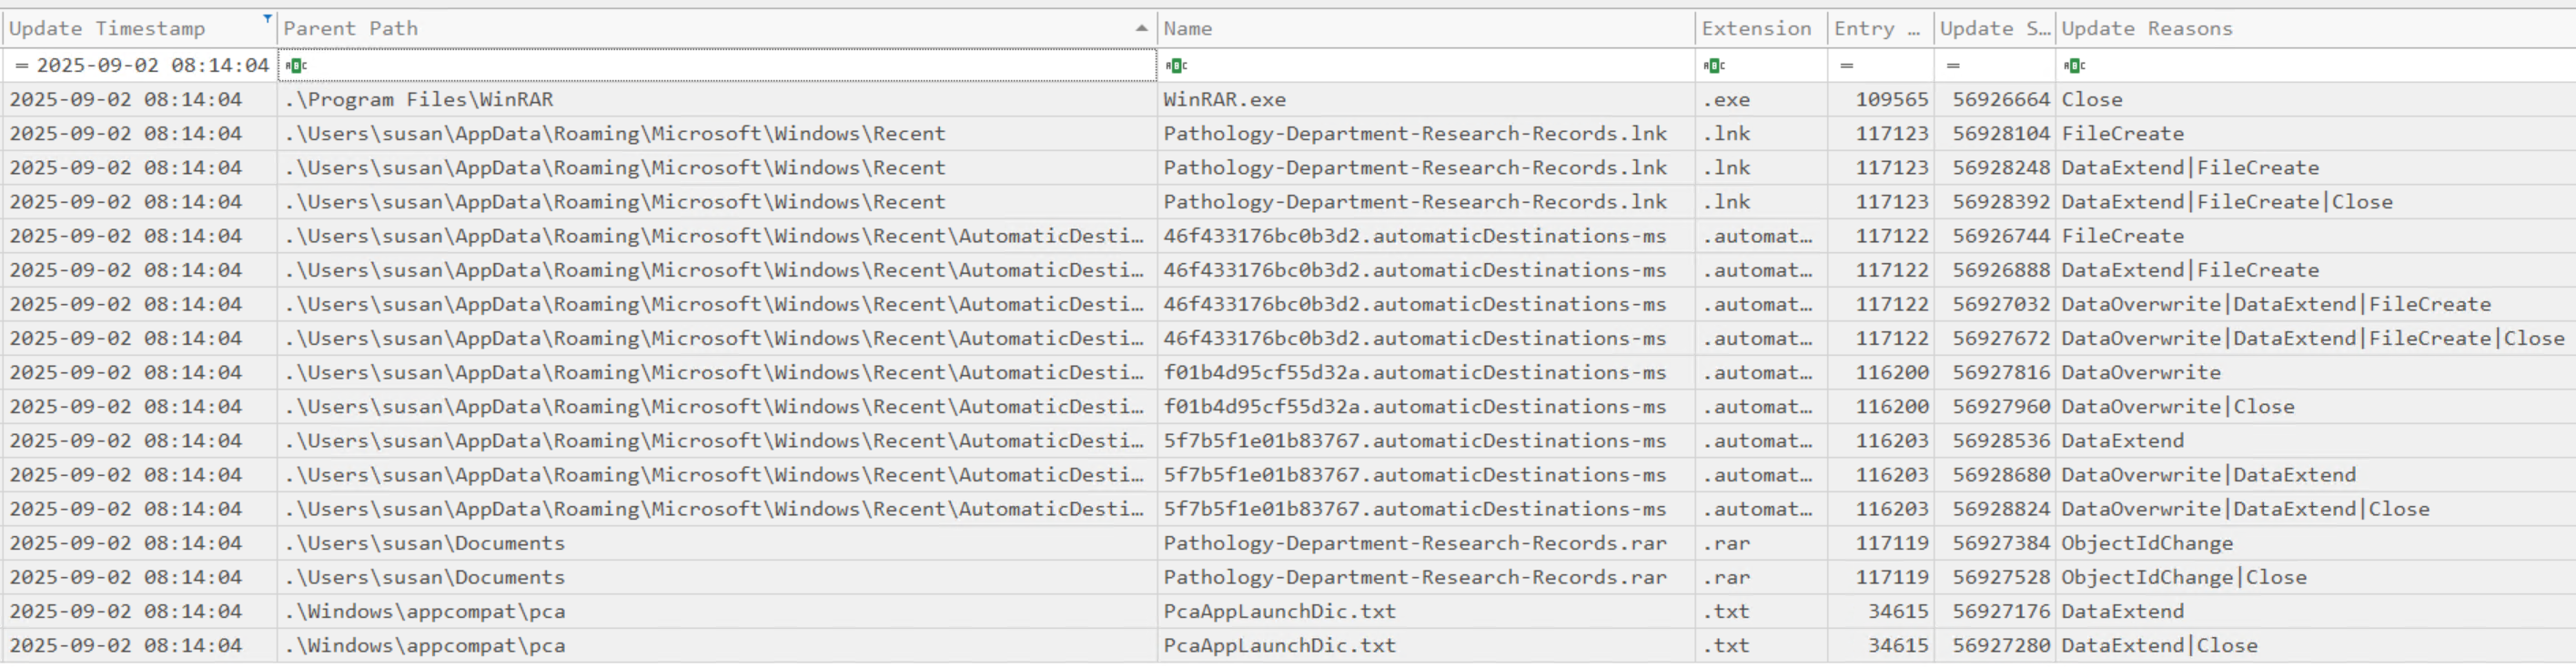Open the Update Reasons filter condition icon

click(x=2074, y=66)
